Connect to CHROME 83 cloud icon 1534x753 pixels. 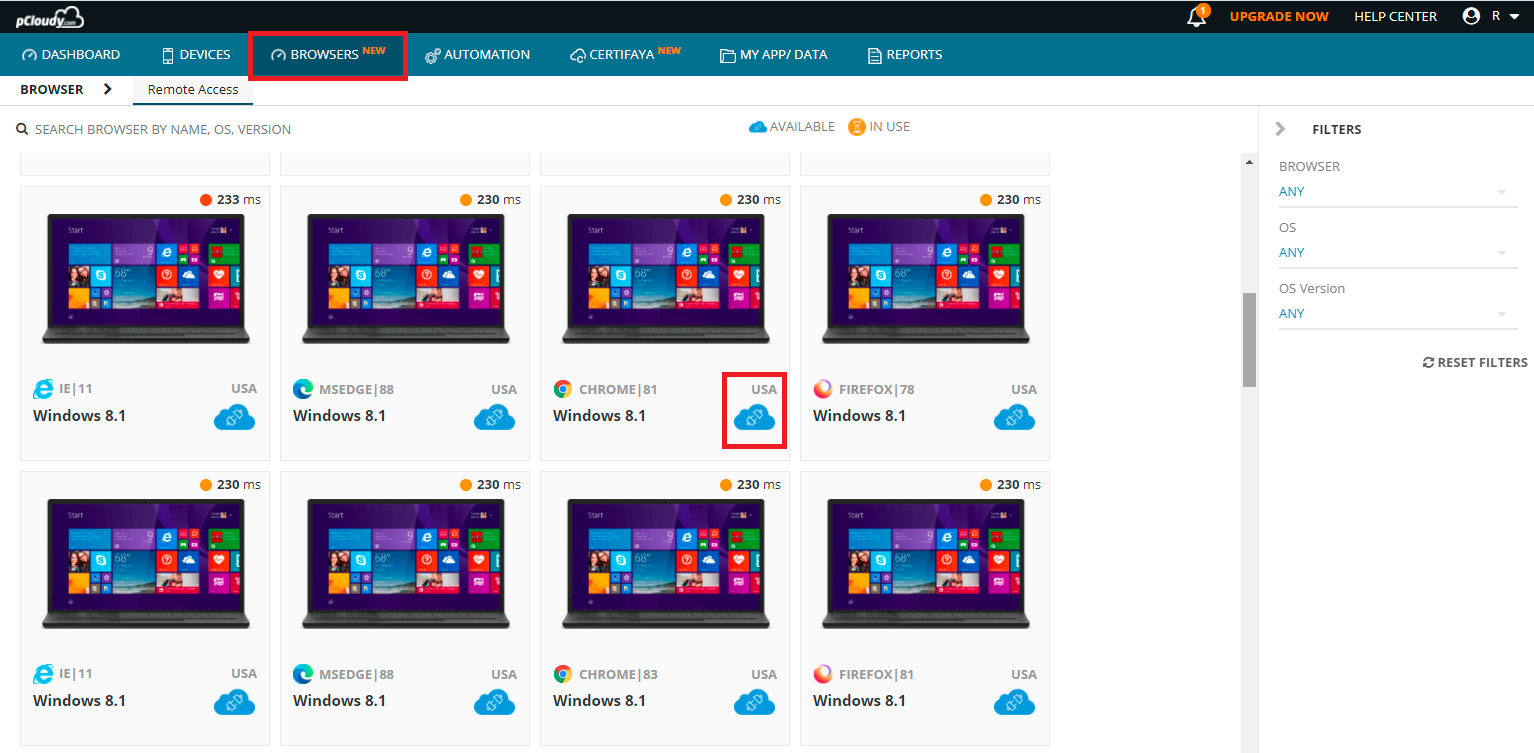[x=754, y=703]
